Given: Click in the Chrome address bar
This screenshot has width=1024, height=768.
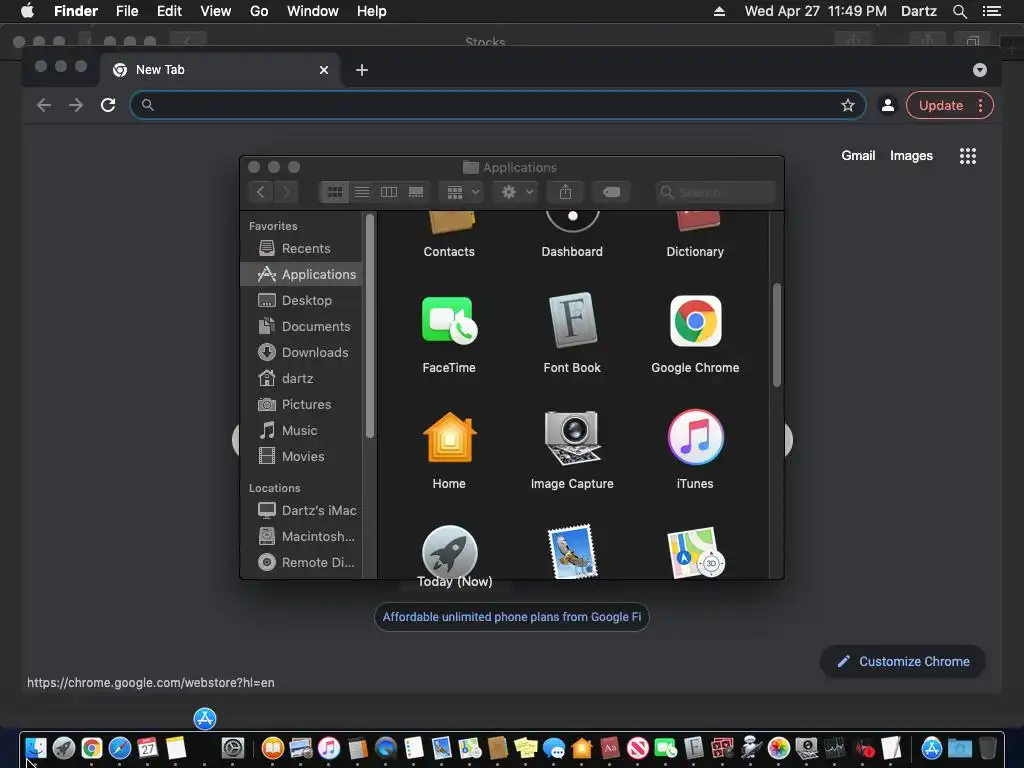Looking at the screenshot, I should (x=496, y=105).
